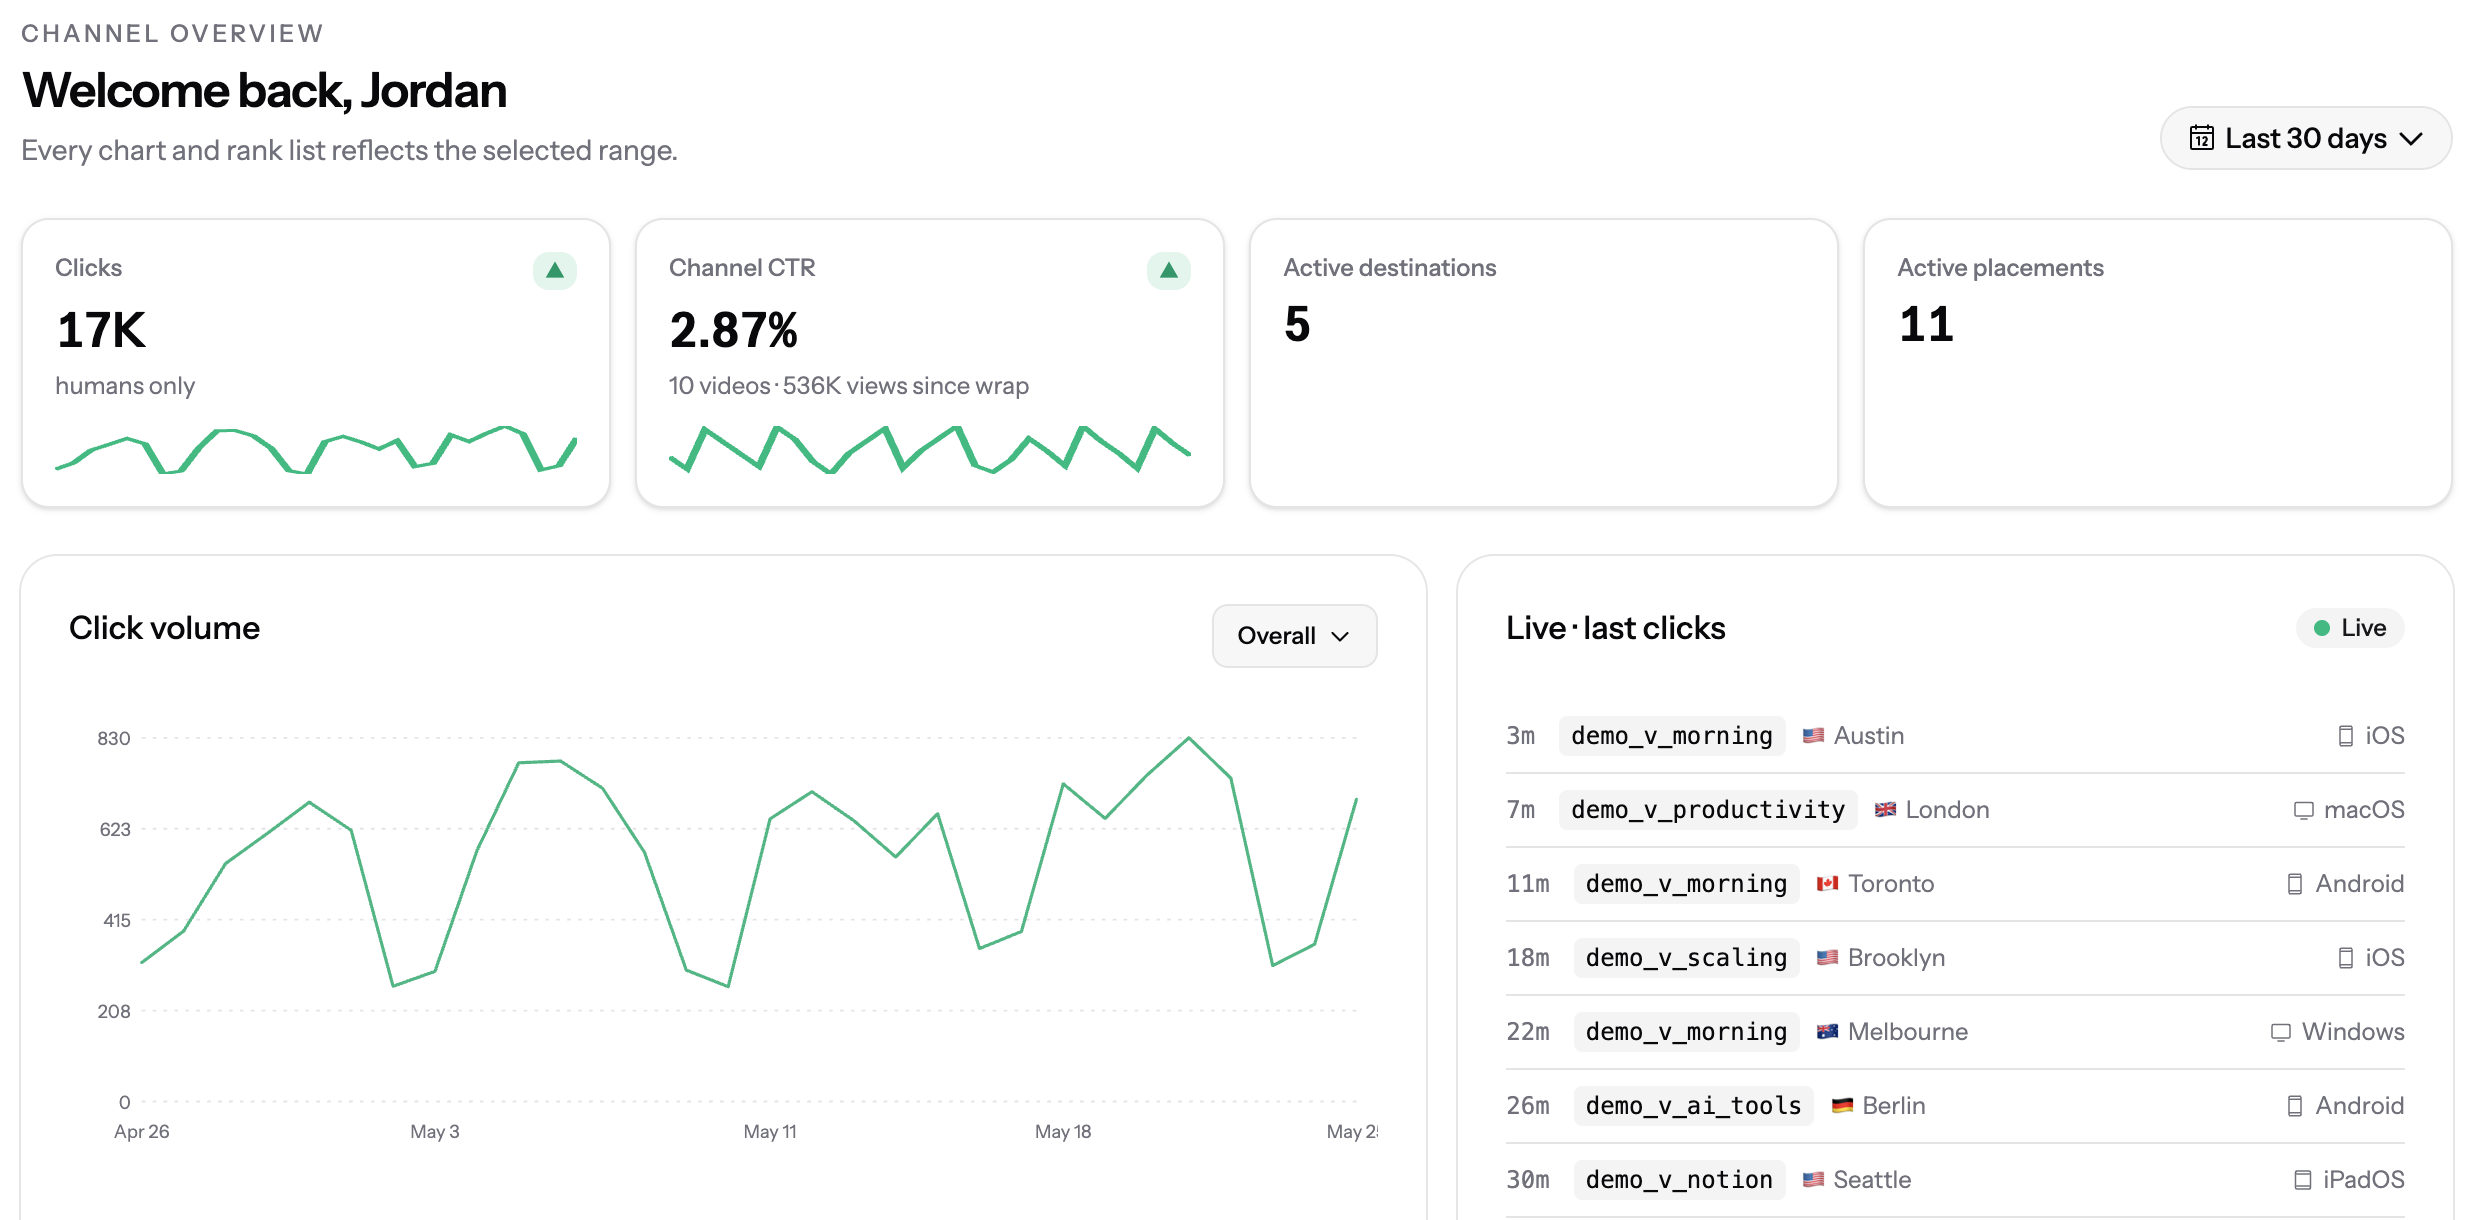
Task: Click the green Live indicator dot
Action: 2322,628
